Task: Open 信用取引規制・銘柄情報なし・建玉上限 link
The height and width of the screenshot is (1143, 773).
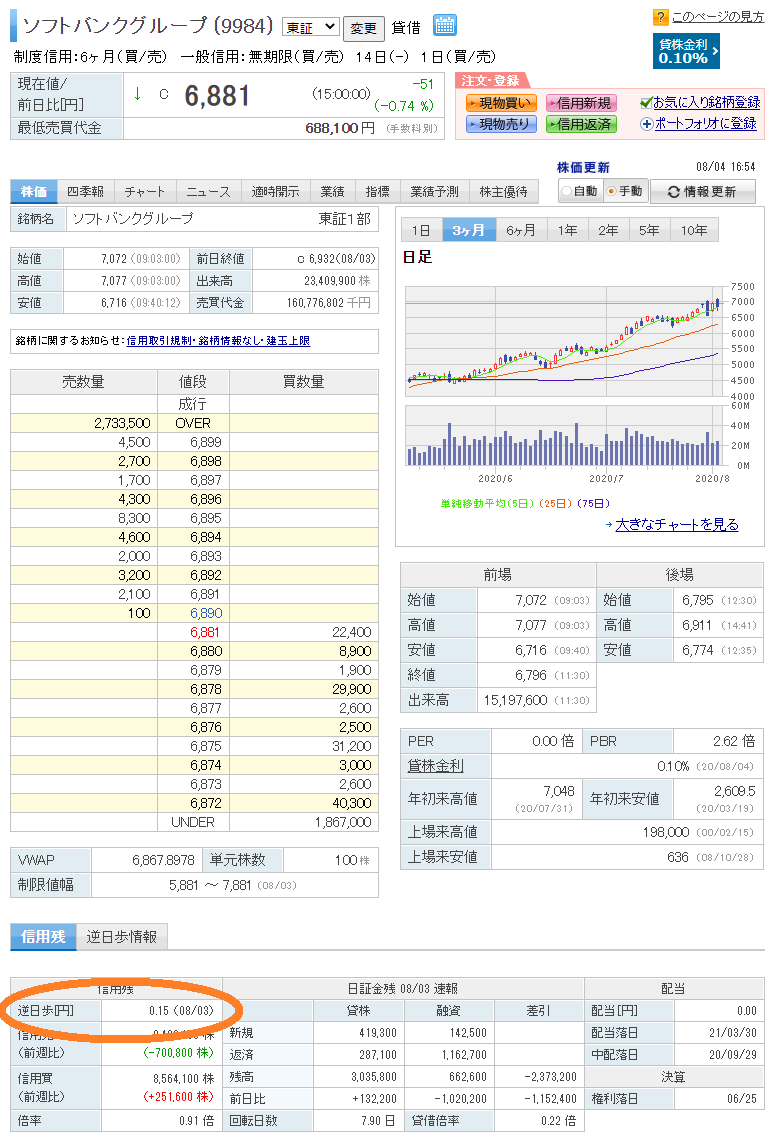Action: click(218, 341)
